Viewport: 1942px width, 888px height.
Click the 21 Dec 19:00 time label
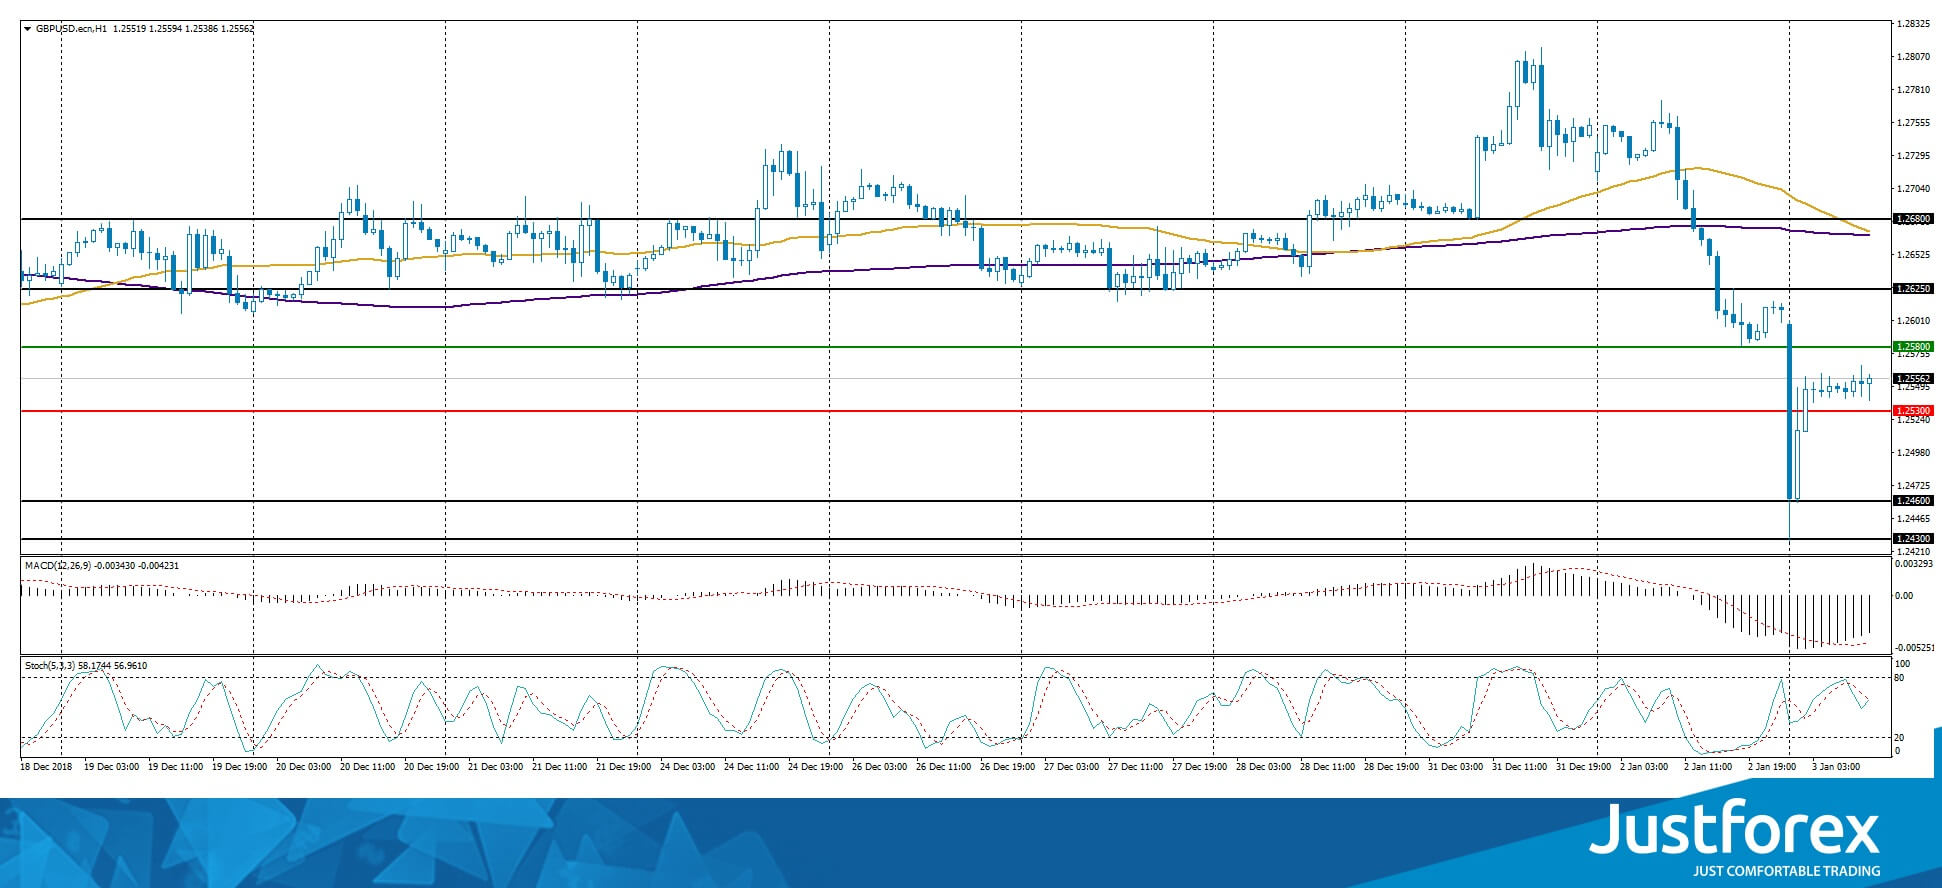(624, 767)
